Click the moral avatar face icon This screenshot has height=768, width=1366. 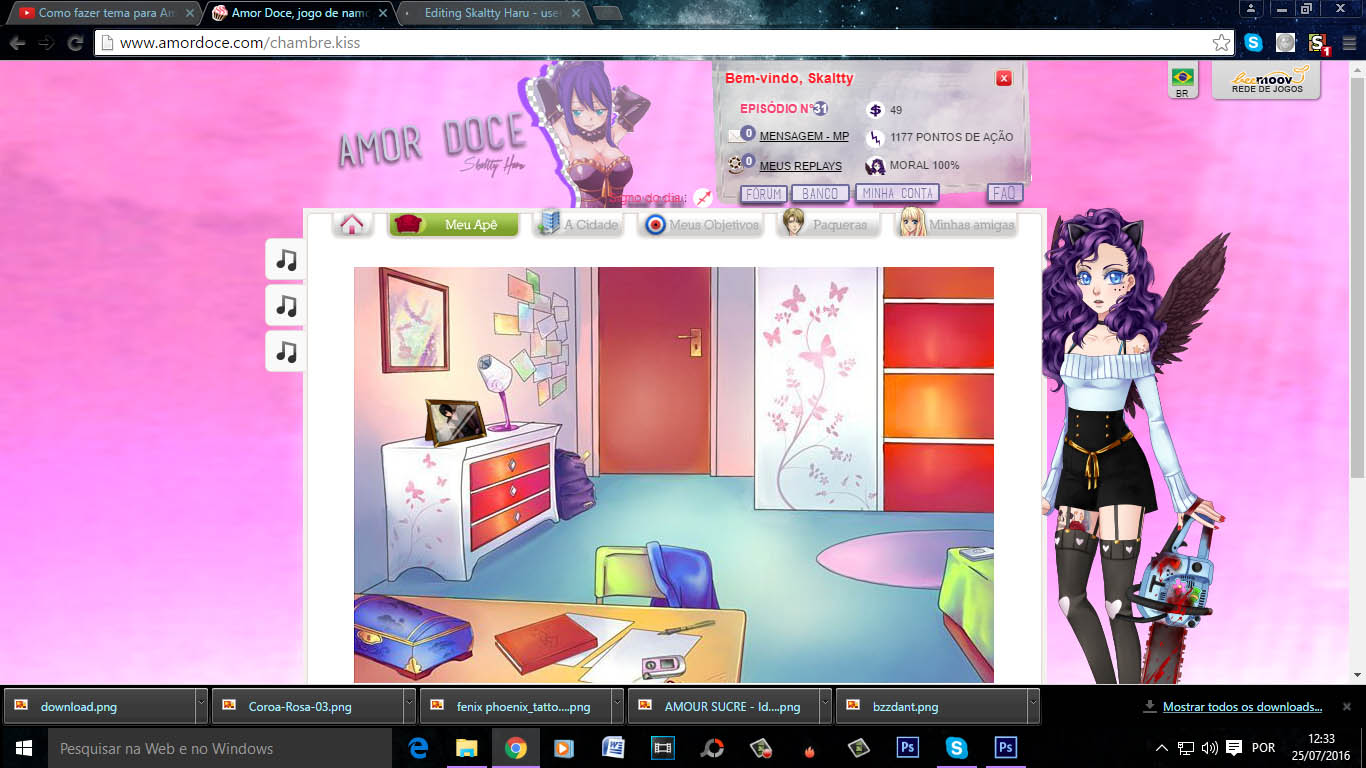(875, 166)
